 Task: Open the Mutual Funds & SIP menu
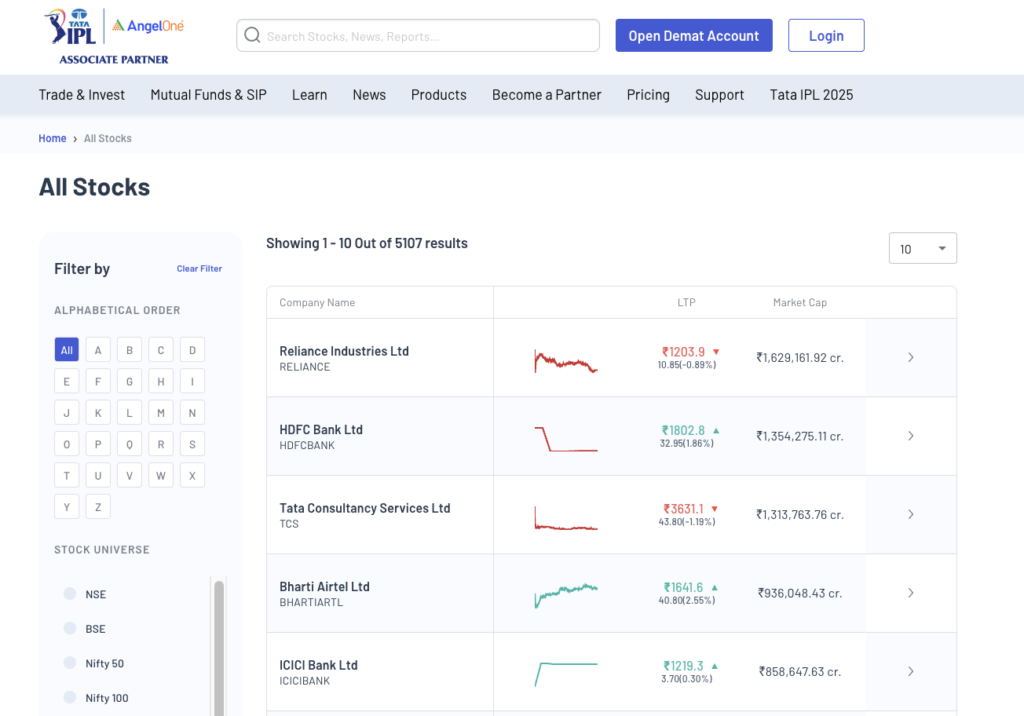point(208,95)
